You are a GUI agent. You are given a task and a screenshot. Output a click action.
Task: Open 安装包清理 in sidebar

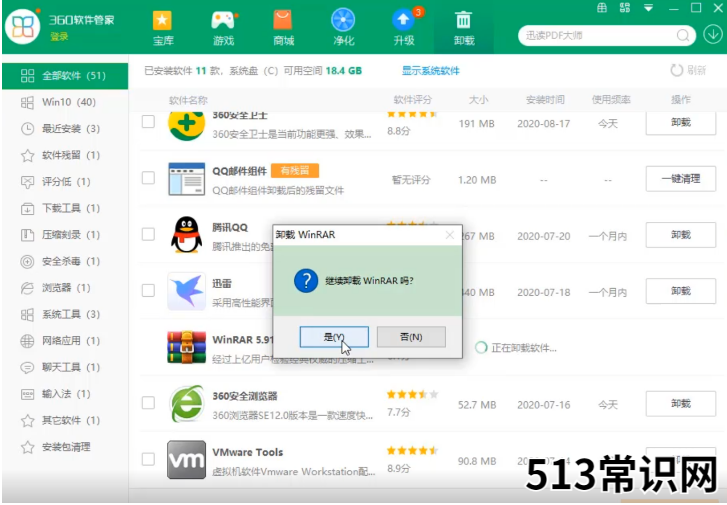point(65,447)
